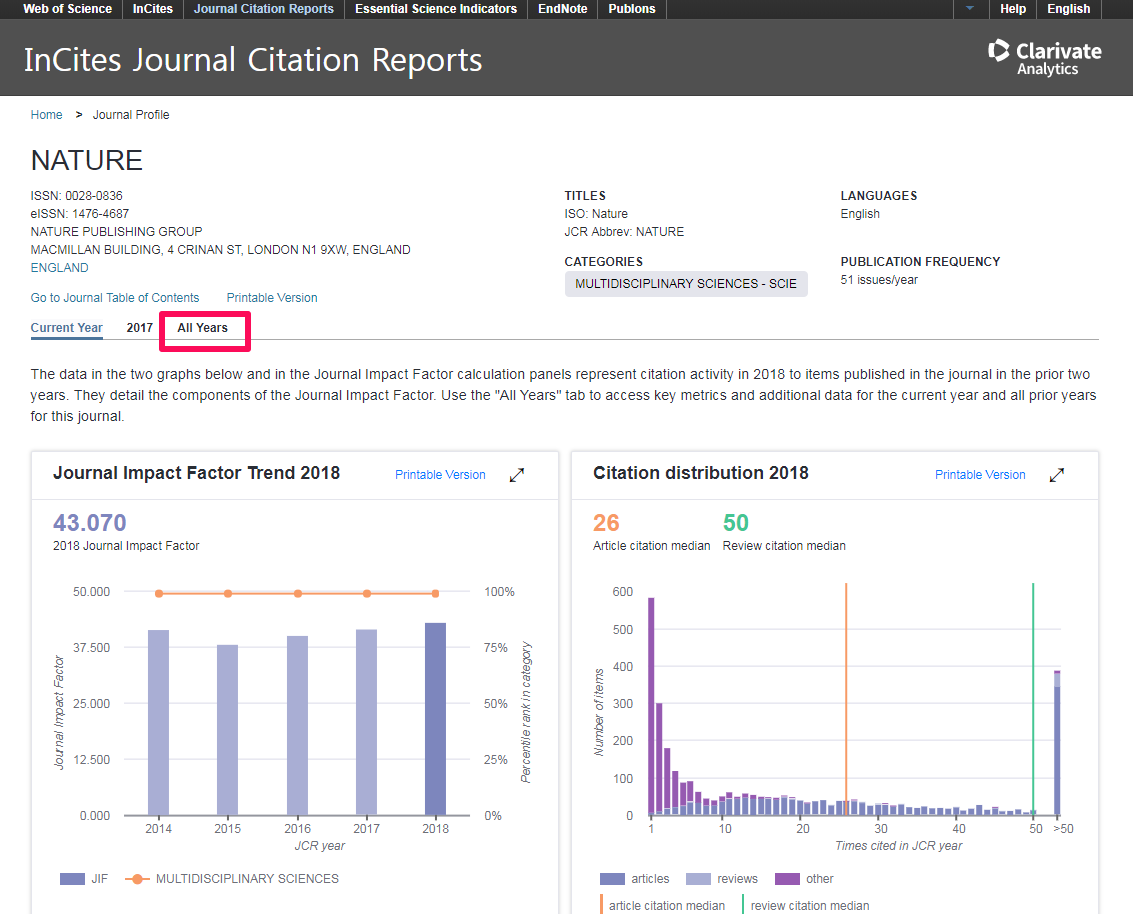1133x914 pixels.
Task: Open Printable Version for Impact Factor Trend
Action: pos(440,475)
